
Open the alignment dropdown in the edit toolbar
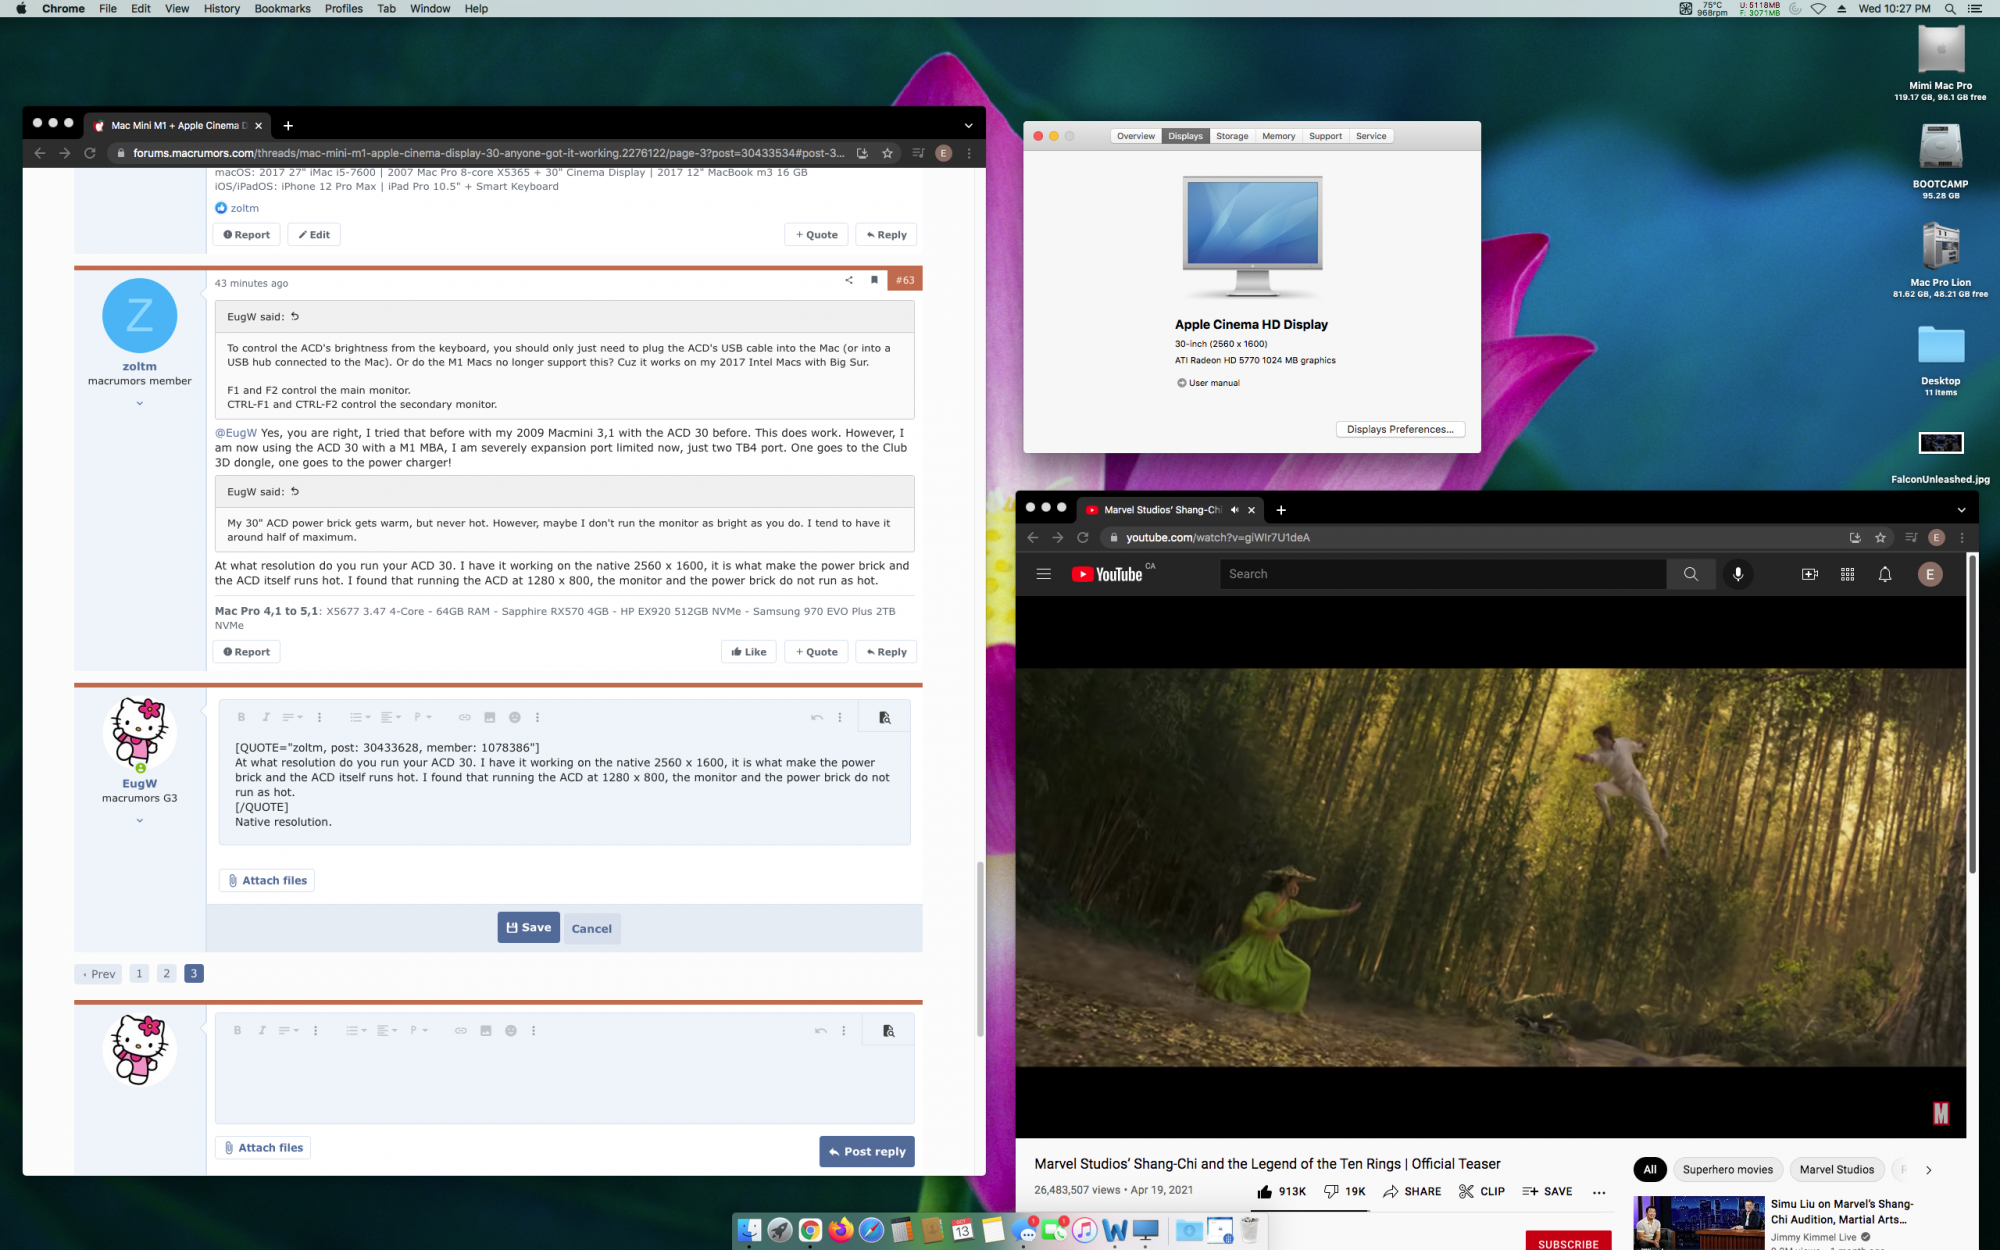[390, 717]
